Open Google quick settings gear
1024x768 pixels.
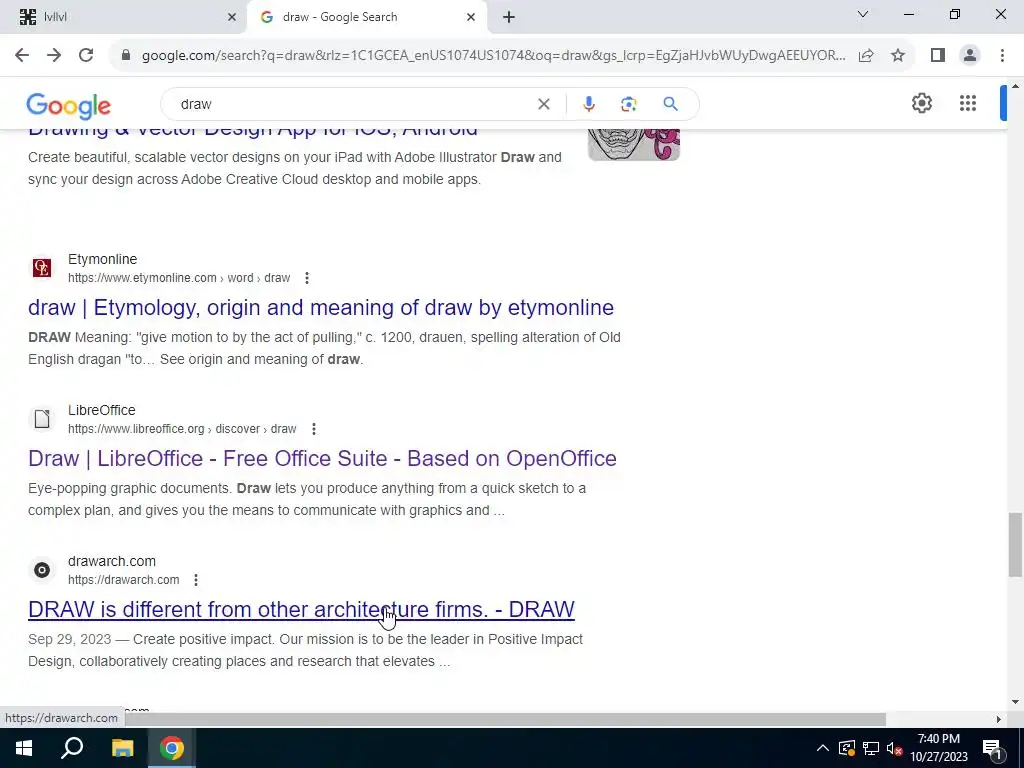921,103
